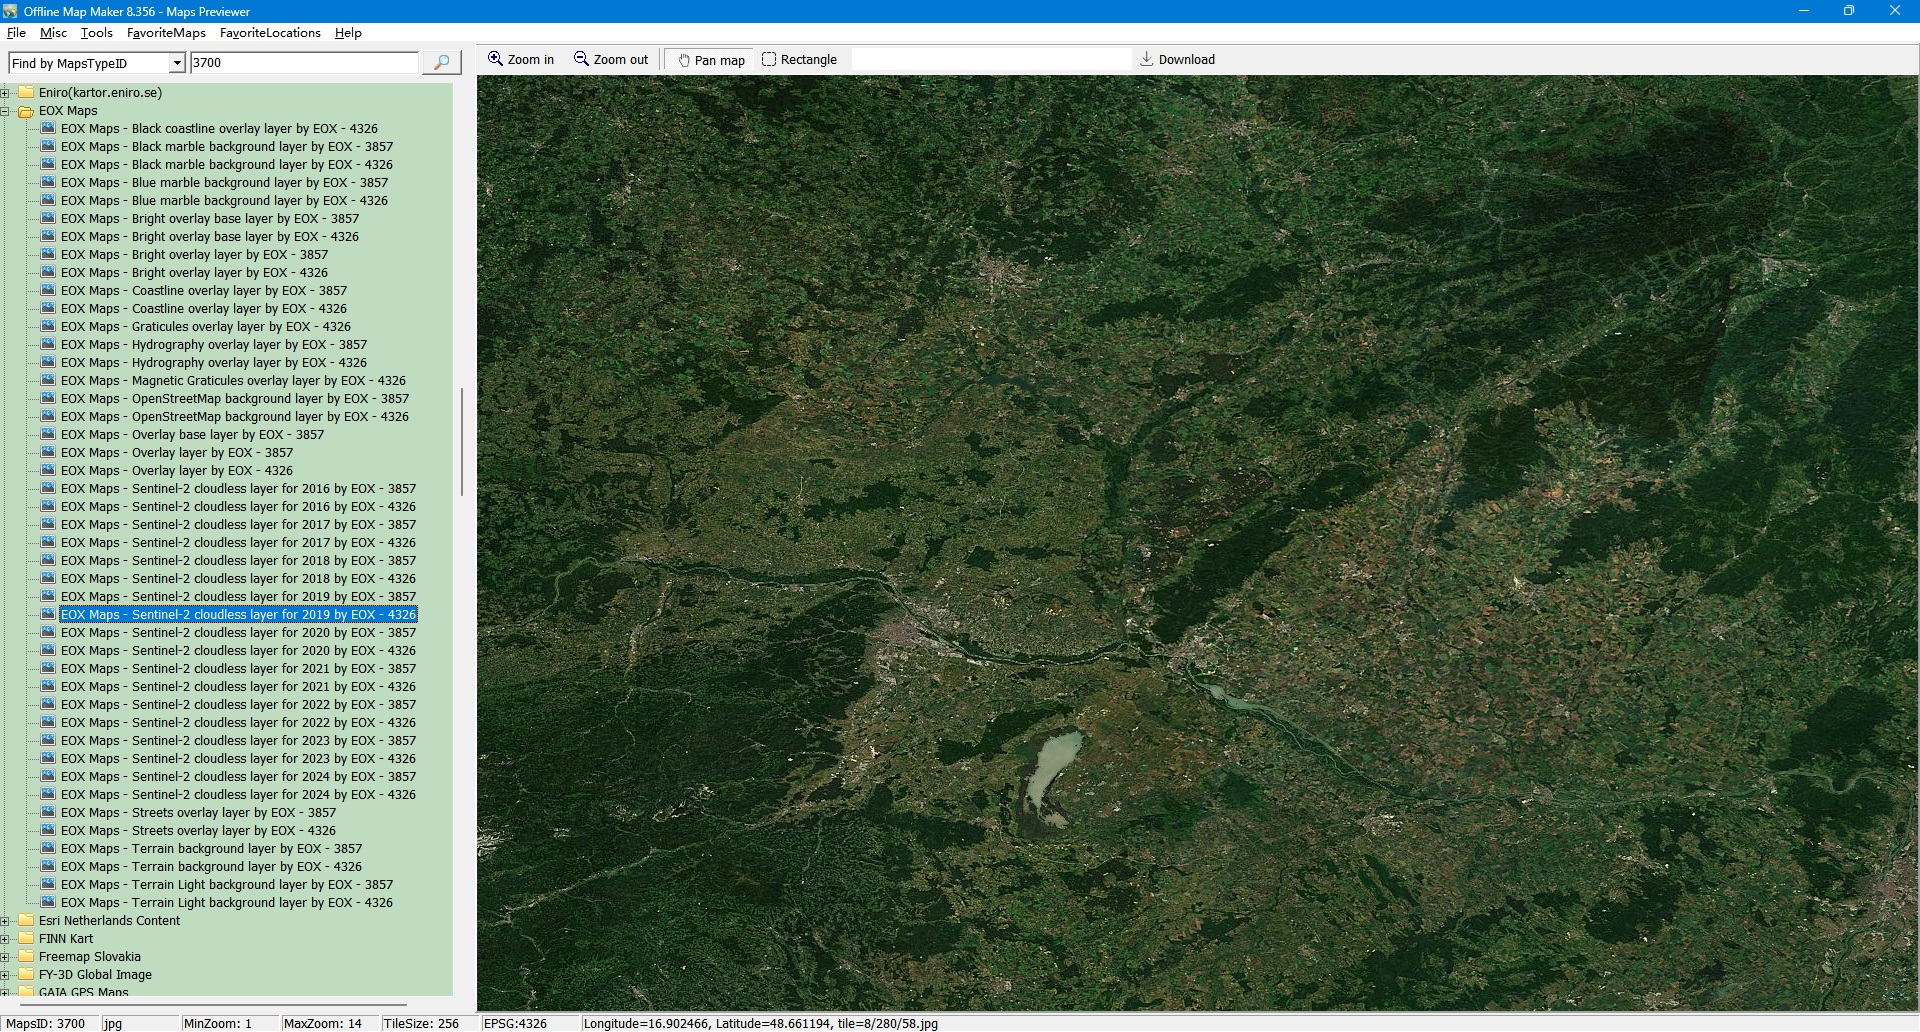Expand the Eniro(kartor.eniro.se) tree node
The width and height of the screenshot is (1920, 1032).
5,93
